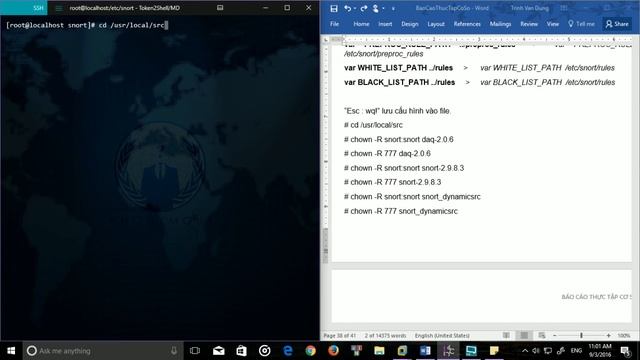Switch to the Design ribbon tab
The height and width of the screenshot is (360, 640).
(x=410, y=24)
